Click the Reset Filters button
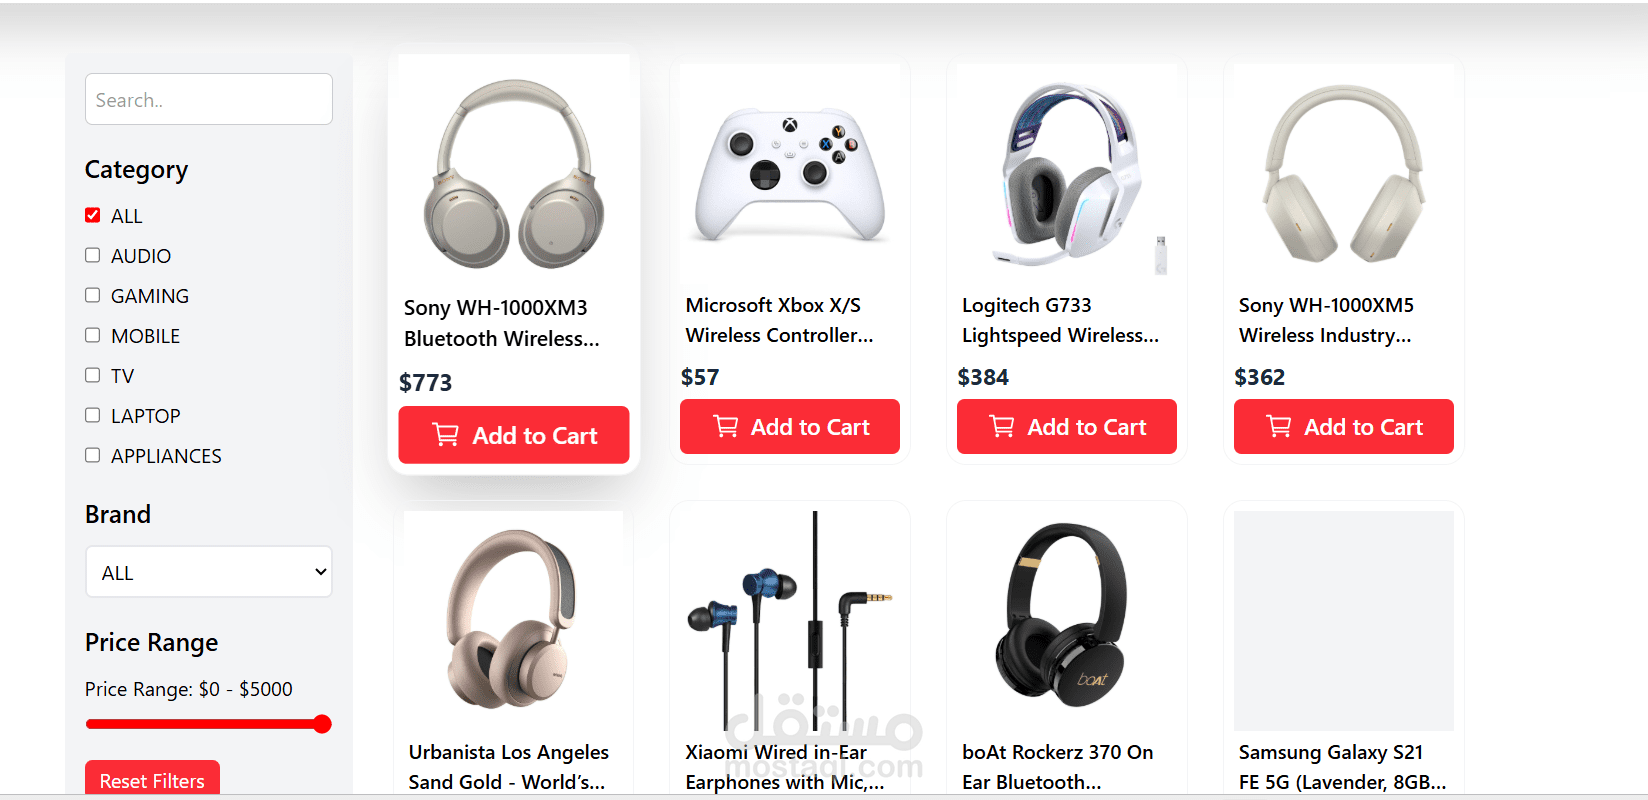The height and width of the screenshot is (800, 1648). point(152,779)
